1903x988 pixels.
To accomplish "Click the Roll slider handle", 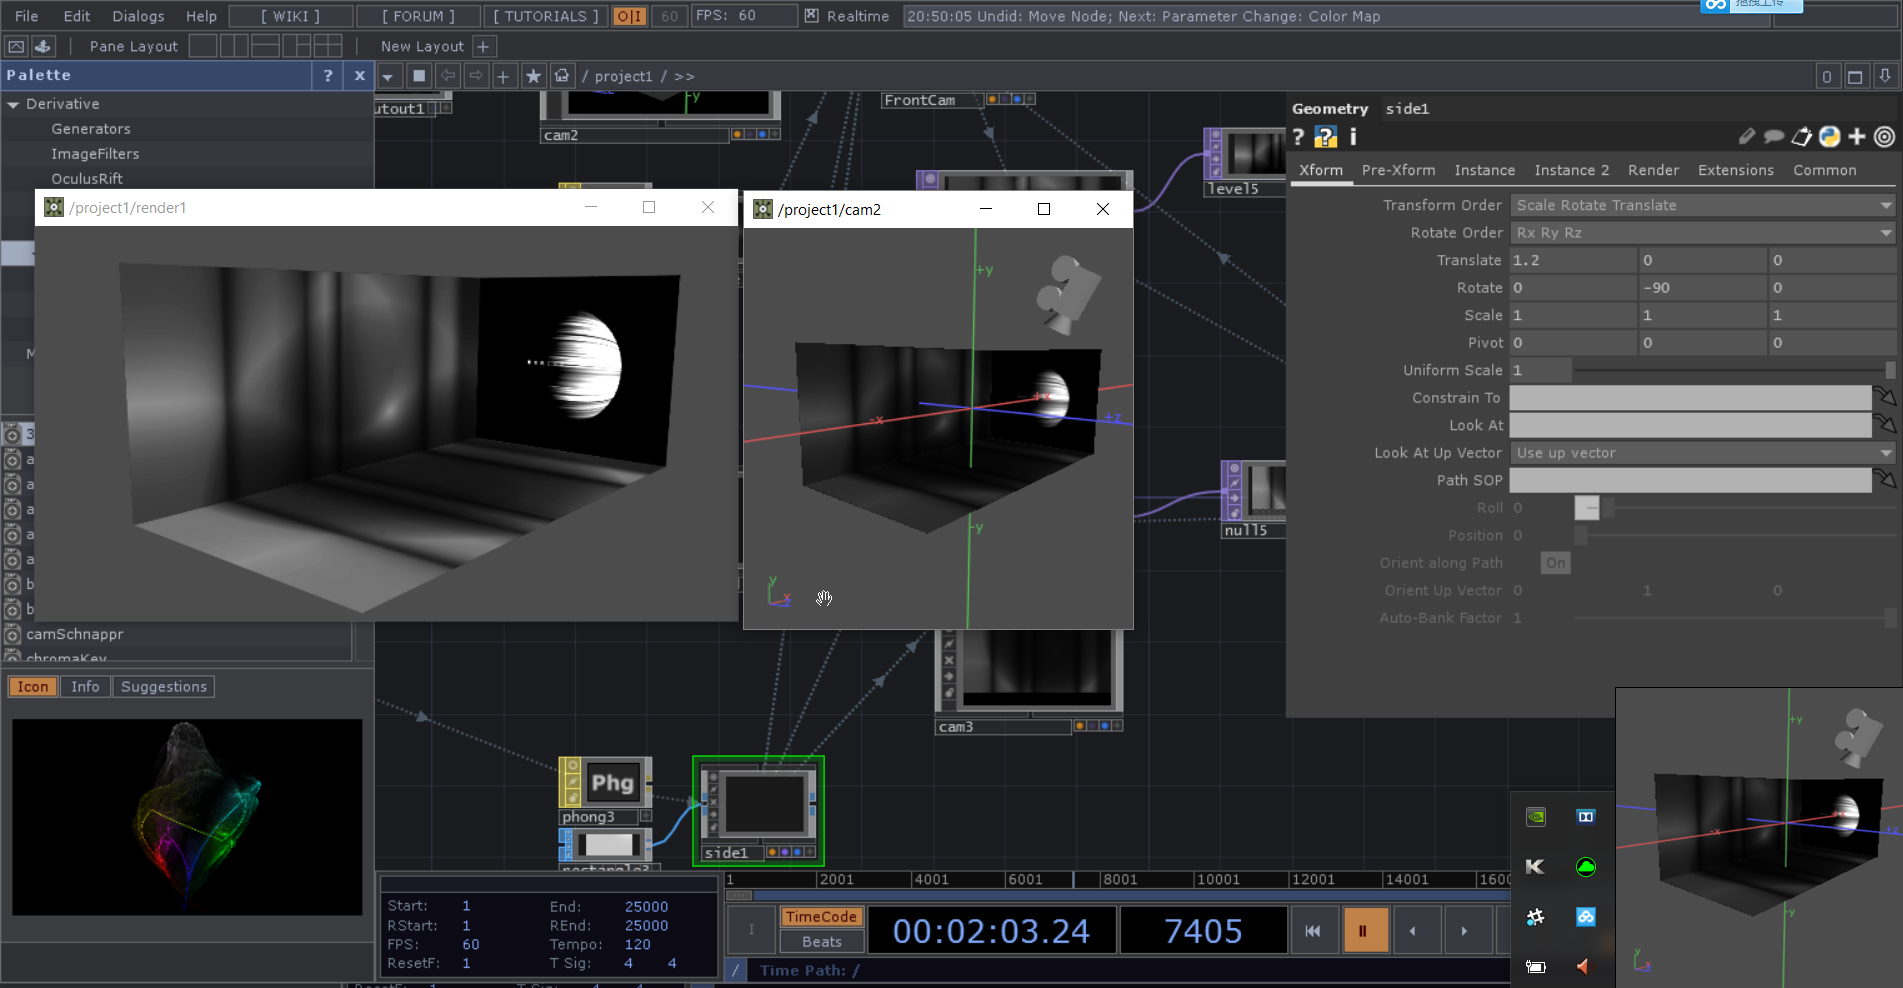I will coord(1587,508).
